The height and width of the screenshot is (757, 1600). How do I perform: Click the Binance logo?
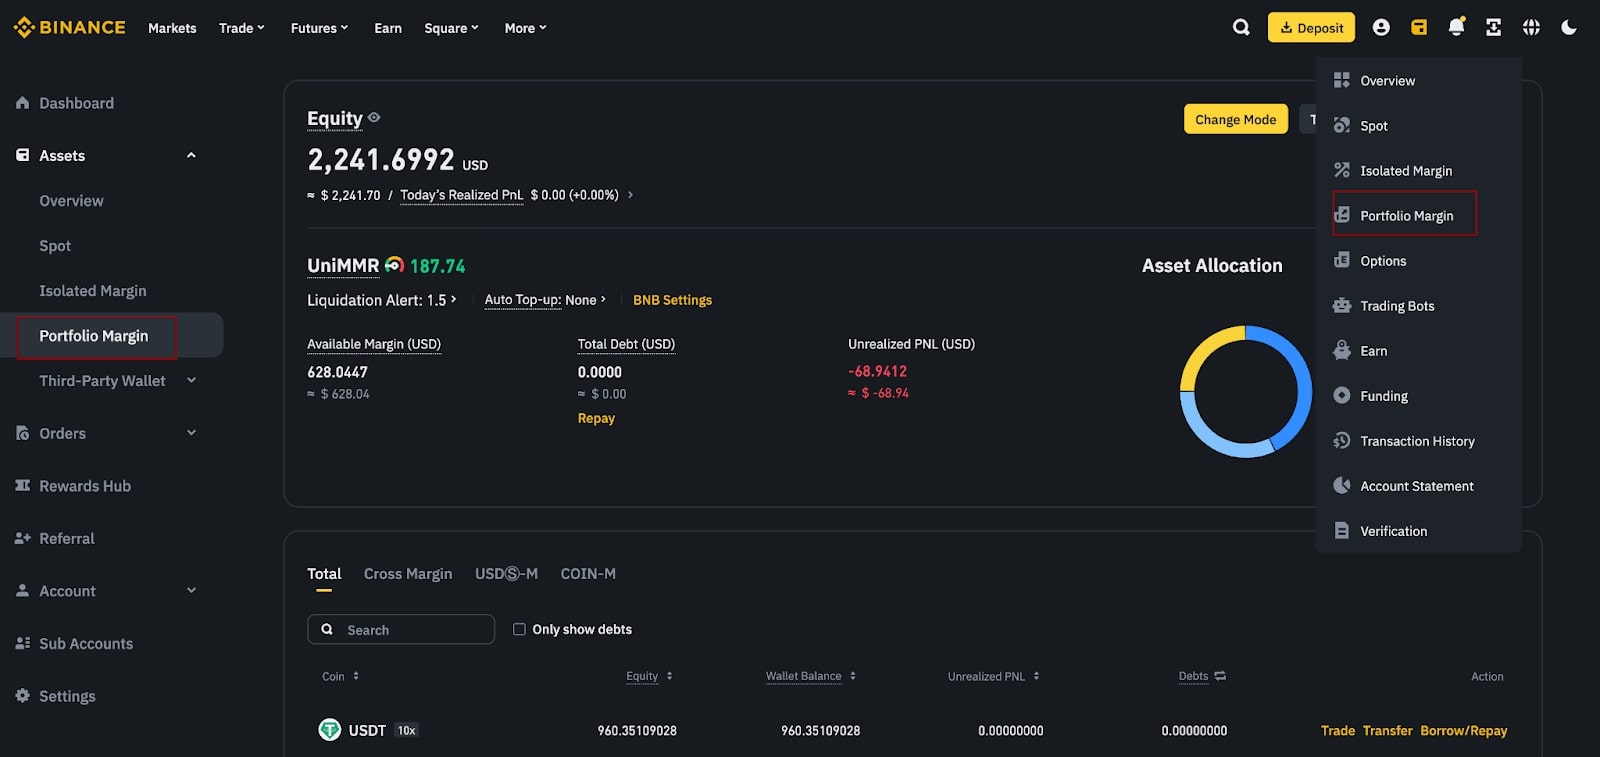70,27
